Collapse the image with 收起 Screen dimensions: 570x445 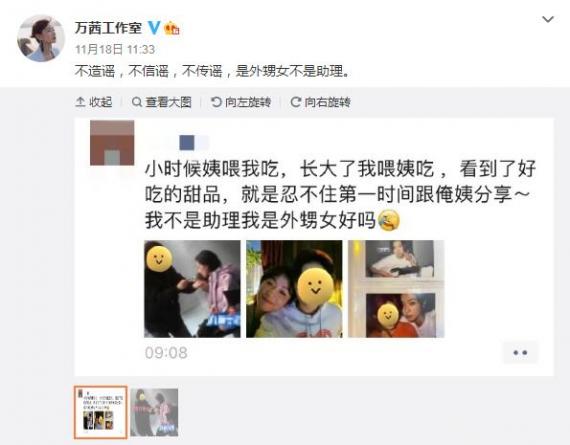coord(94,102)
